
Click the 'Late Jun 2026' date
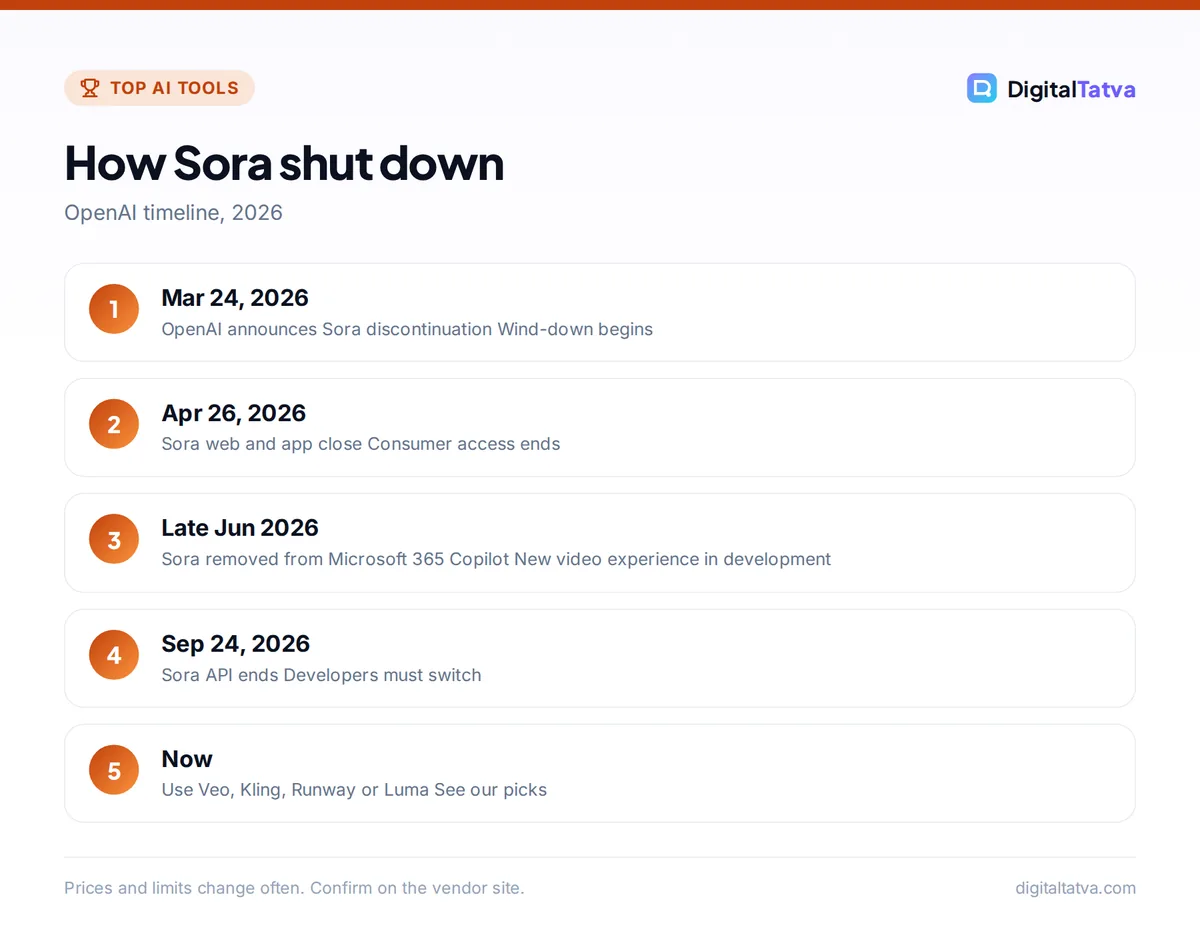click(240, 528)
